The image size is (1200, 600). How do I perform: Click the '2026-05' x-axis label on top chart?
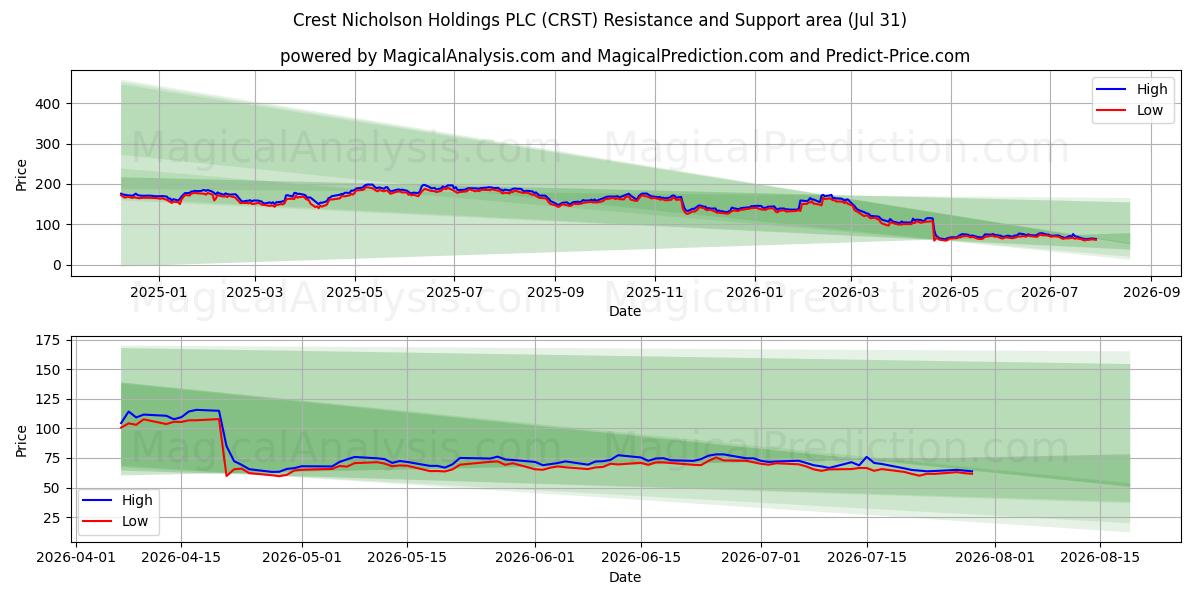[950, 292]
